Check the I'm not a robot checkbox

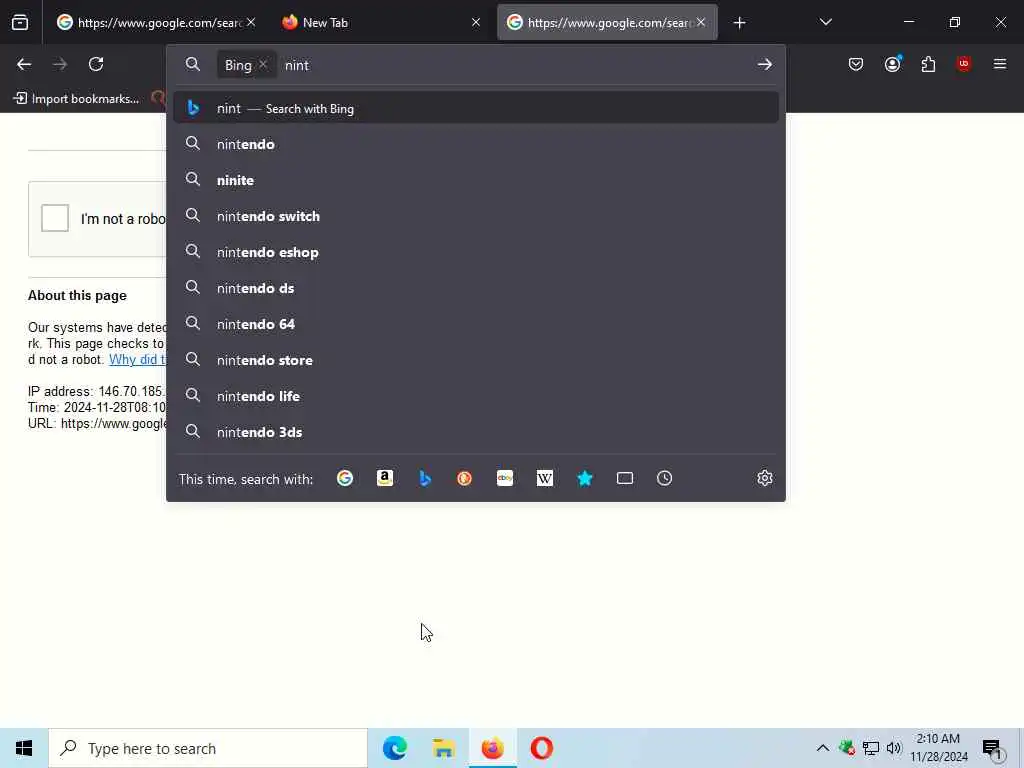tap(55, 218)
